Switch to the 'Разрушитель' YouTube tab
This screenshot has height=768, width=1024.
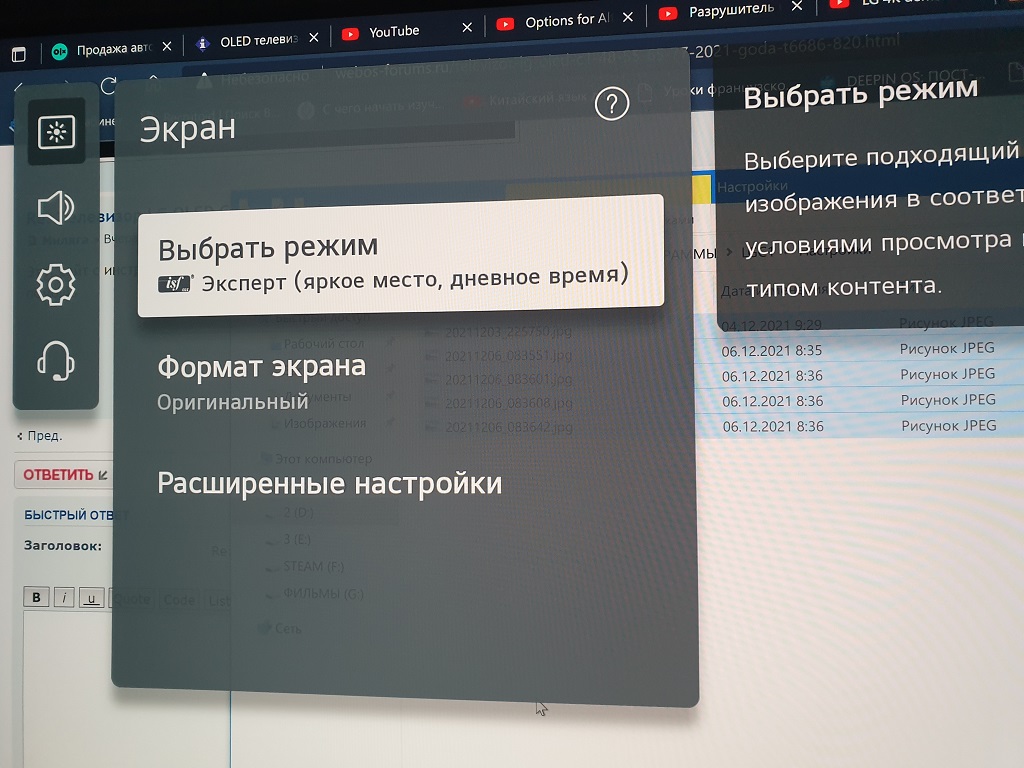tap(730, 11)
